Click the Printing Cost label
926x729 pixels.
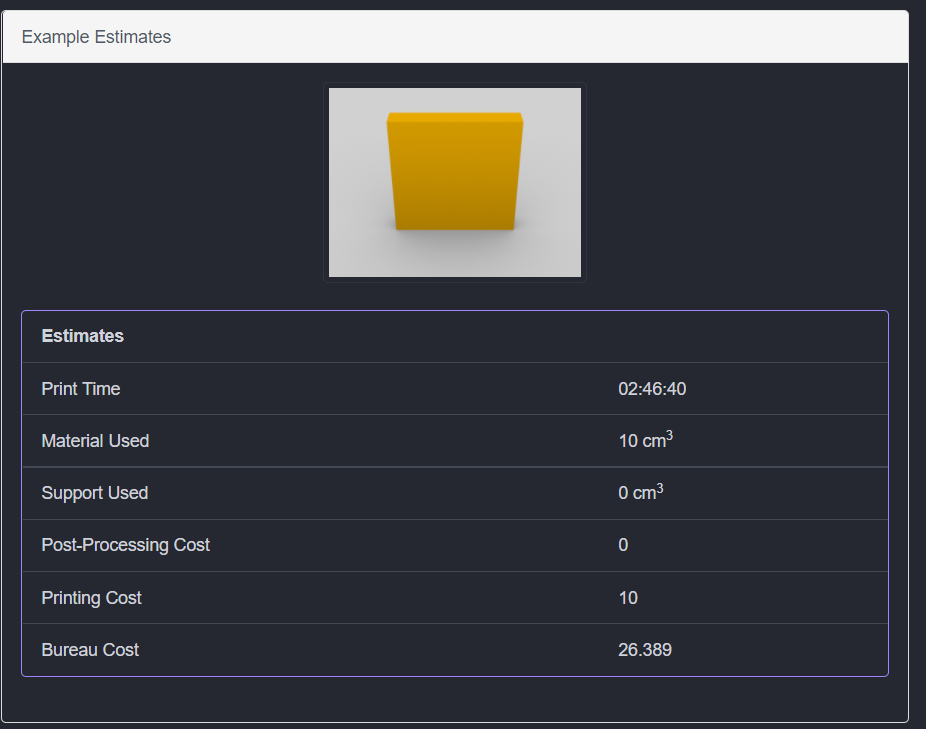click(x=92, y=598)
